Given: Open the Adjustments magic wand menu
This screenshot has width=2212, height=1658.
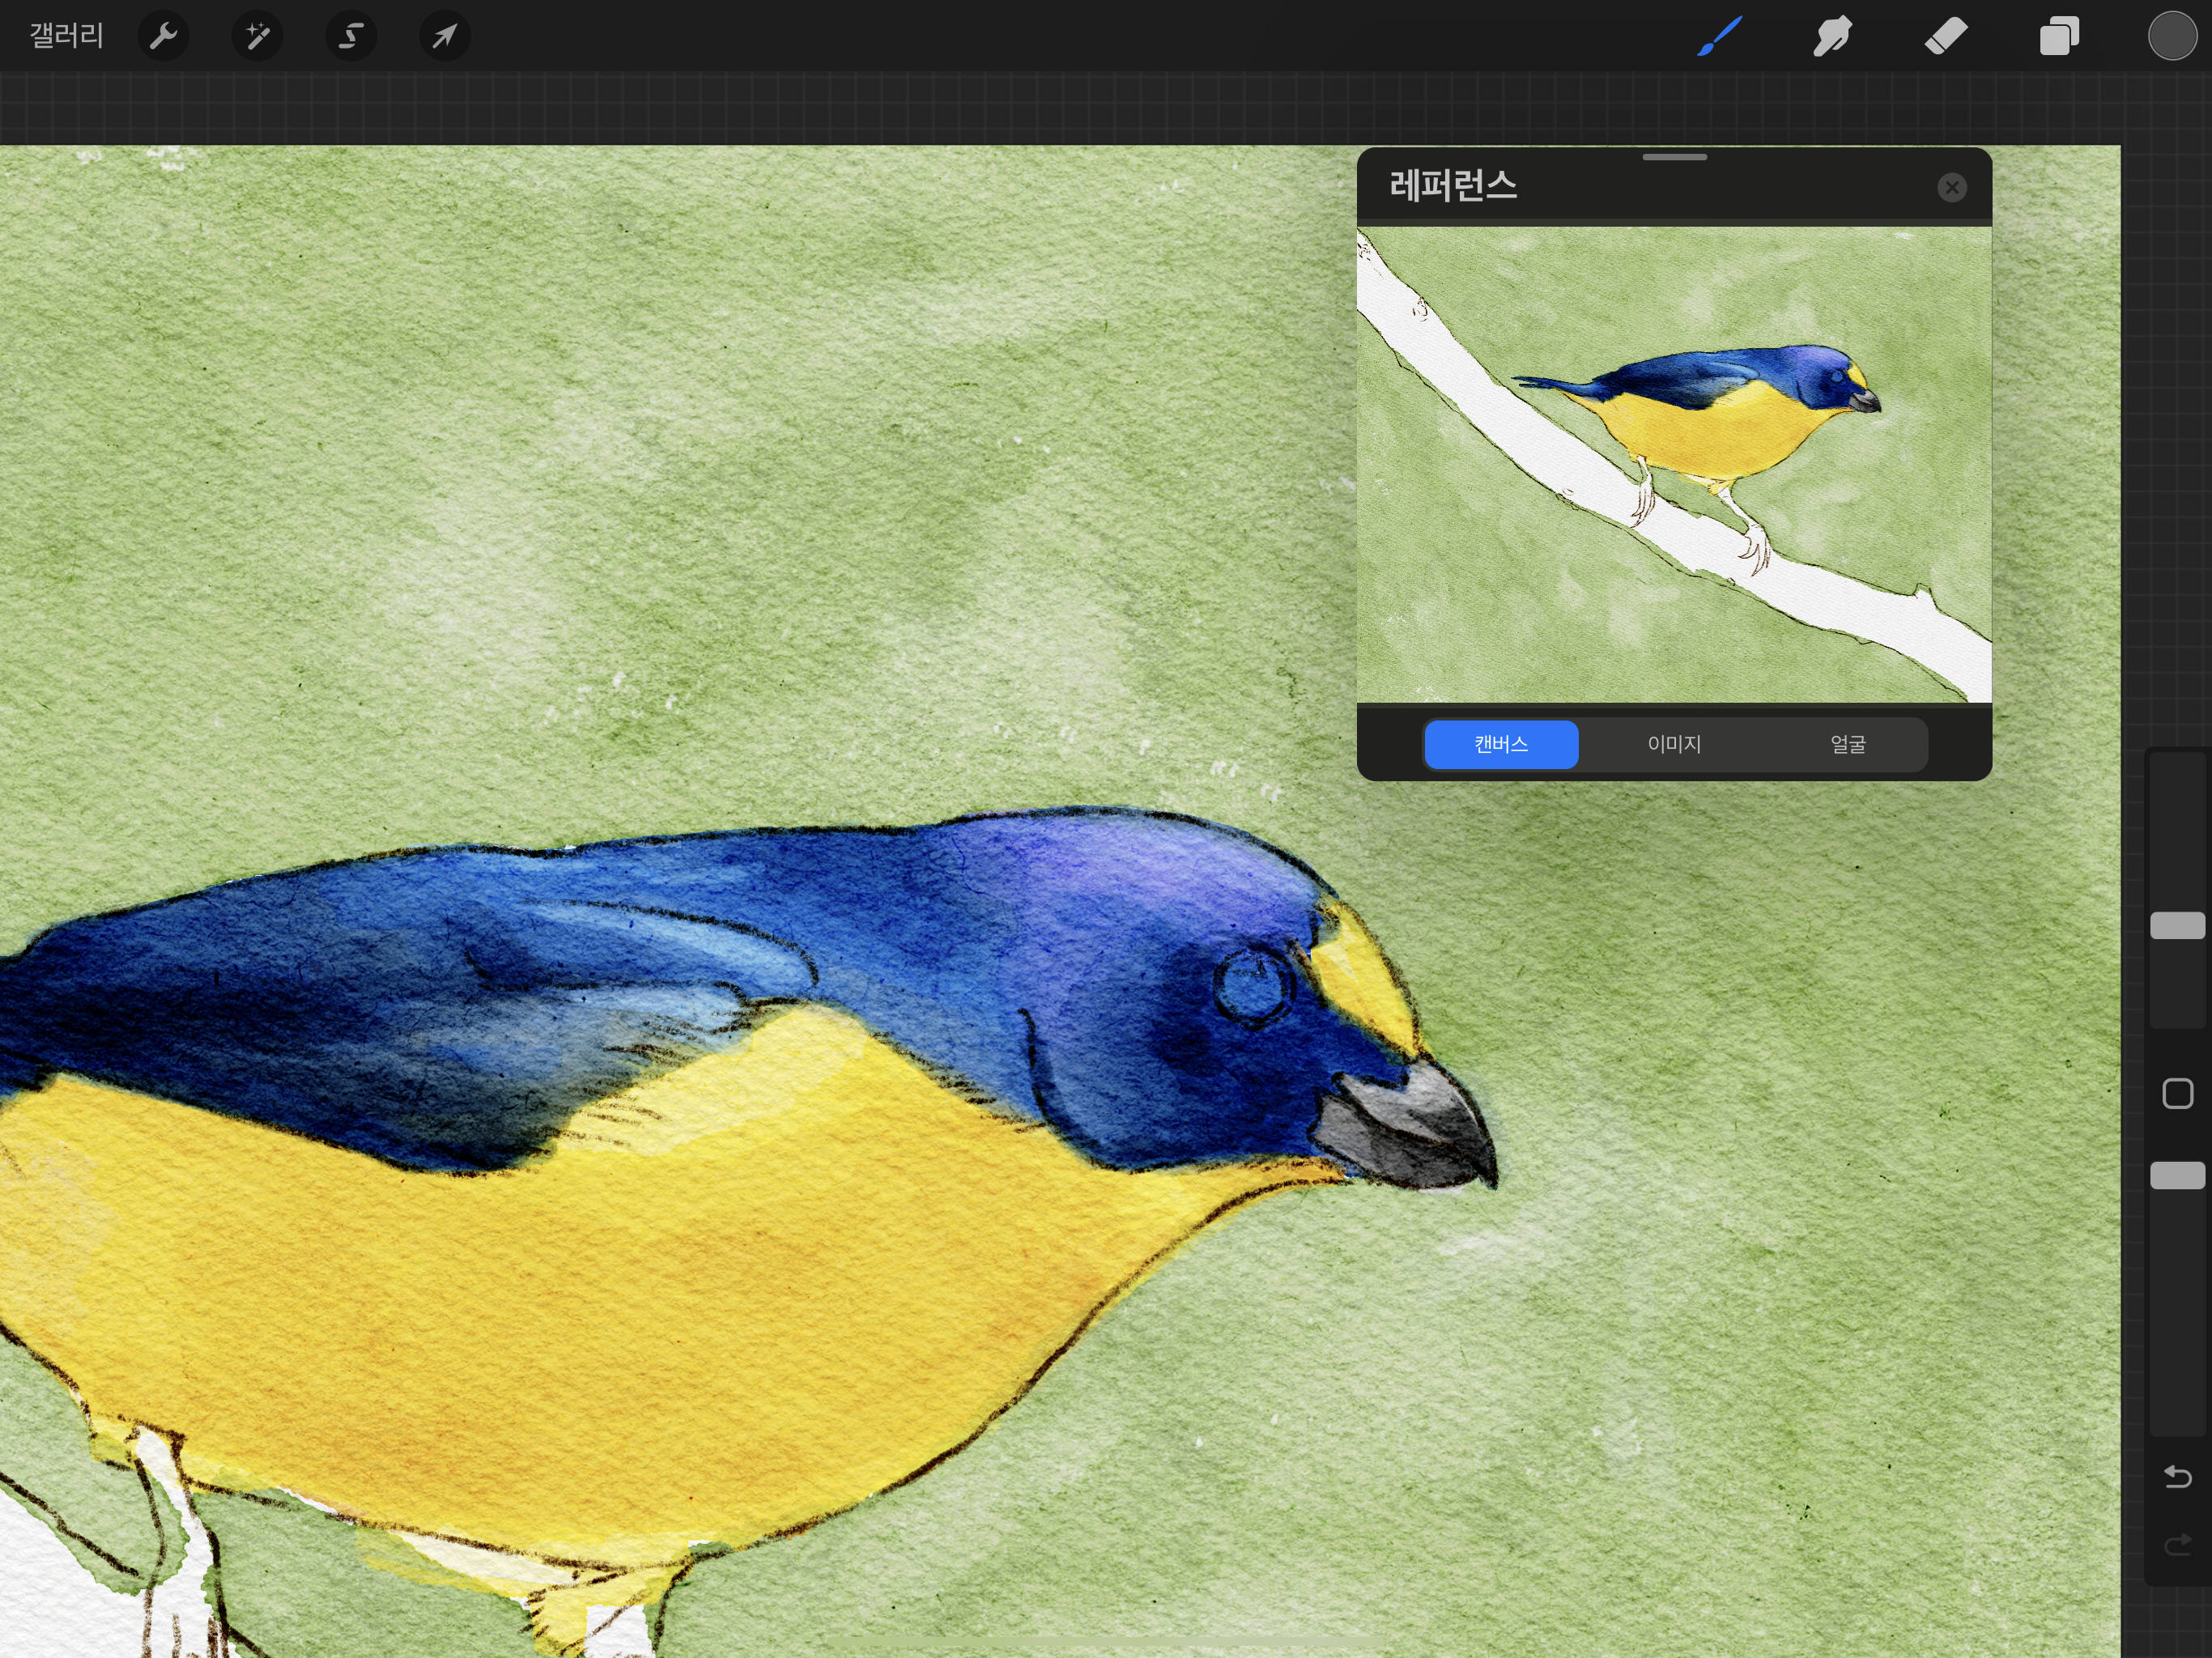Looking at the screenshot, I should 257,36.
